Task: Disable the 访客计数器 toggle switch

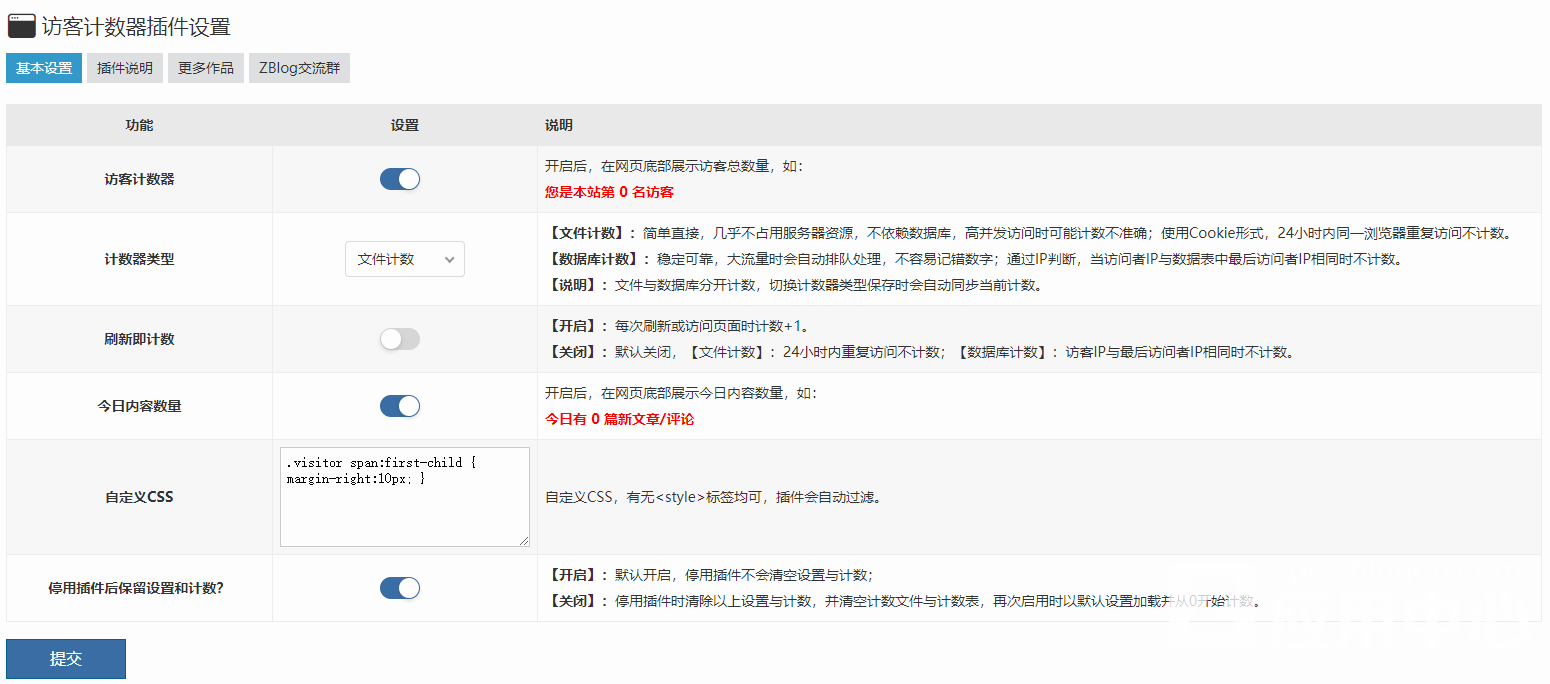Action: (400, 179)
